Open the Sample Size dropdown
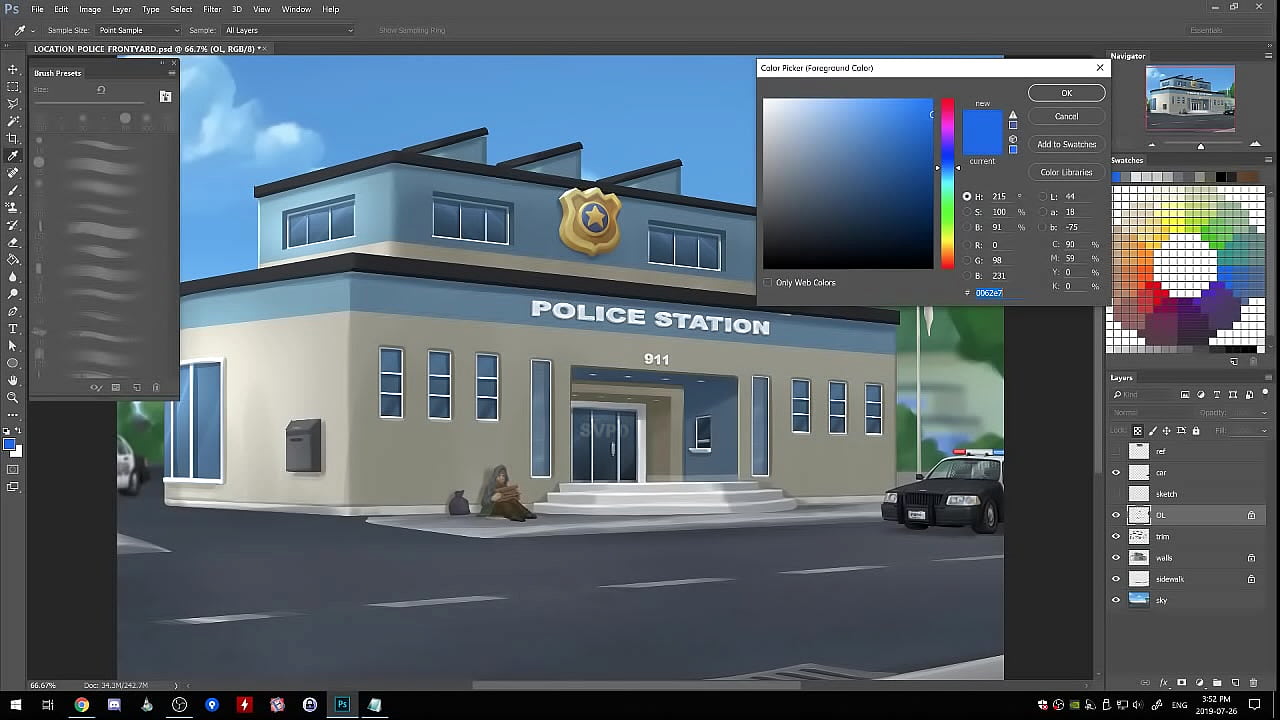Image resolution: width=1280 pixels, height=720 pixels. 137,30
